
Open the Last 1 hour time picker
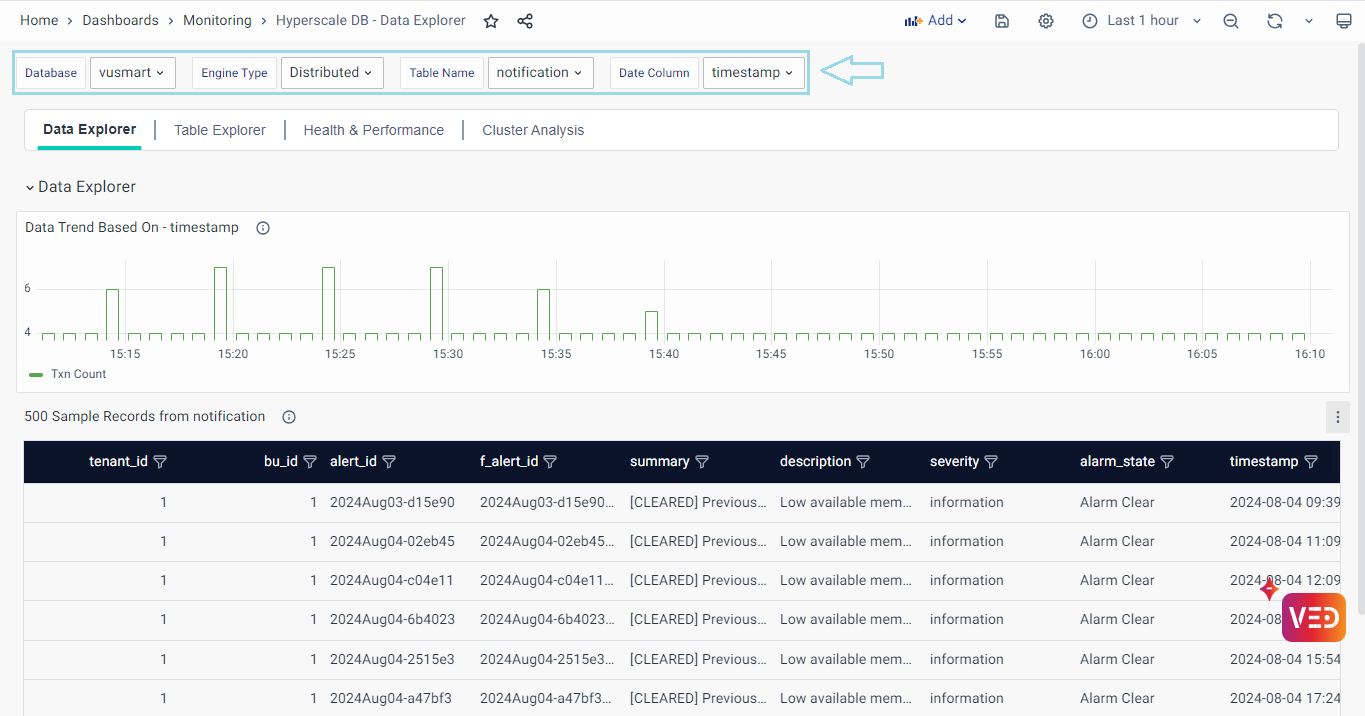coord(1142,21)
